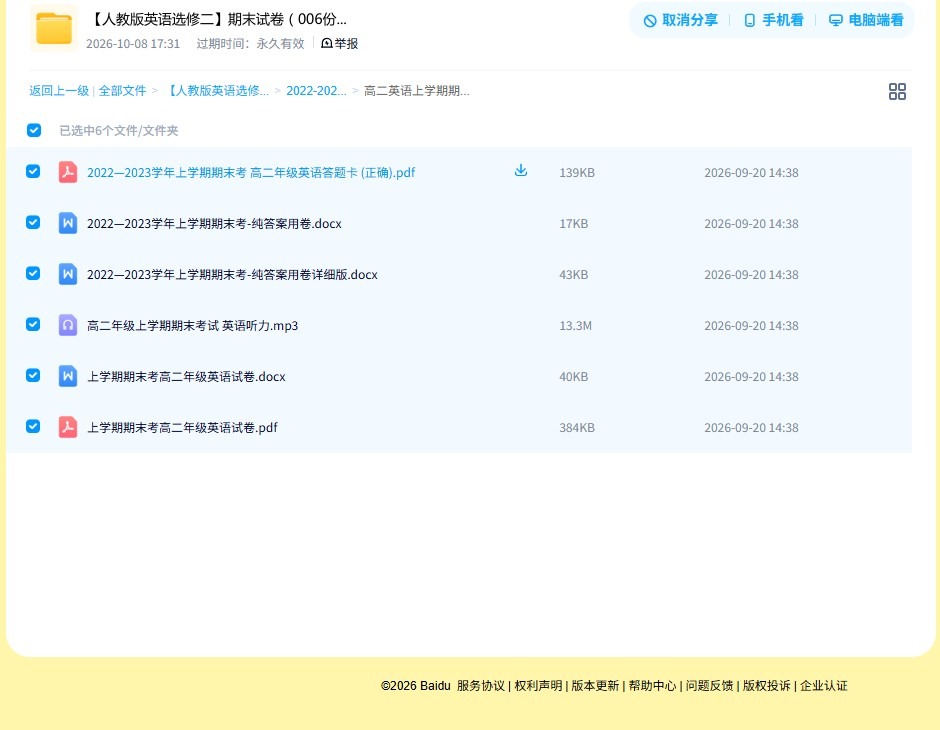Image resolution: width=940 pixels, height=730 pixels.
Task: Open 【人教版英语选修... breadcrumb folder
Action: [217, 91]
